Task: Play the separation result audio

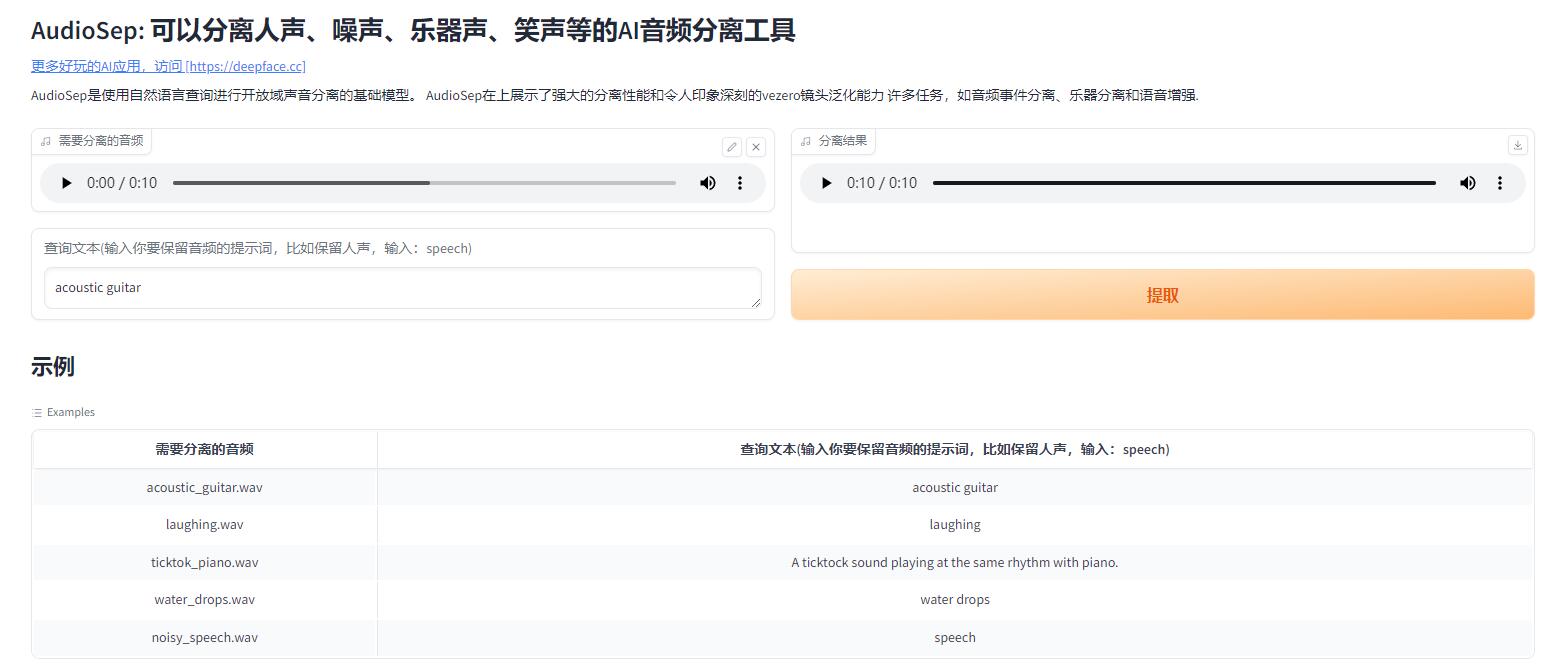Action: (x=826, y=183)
